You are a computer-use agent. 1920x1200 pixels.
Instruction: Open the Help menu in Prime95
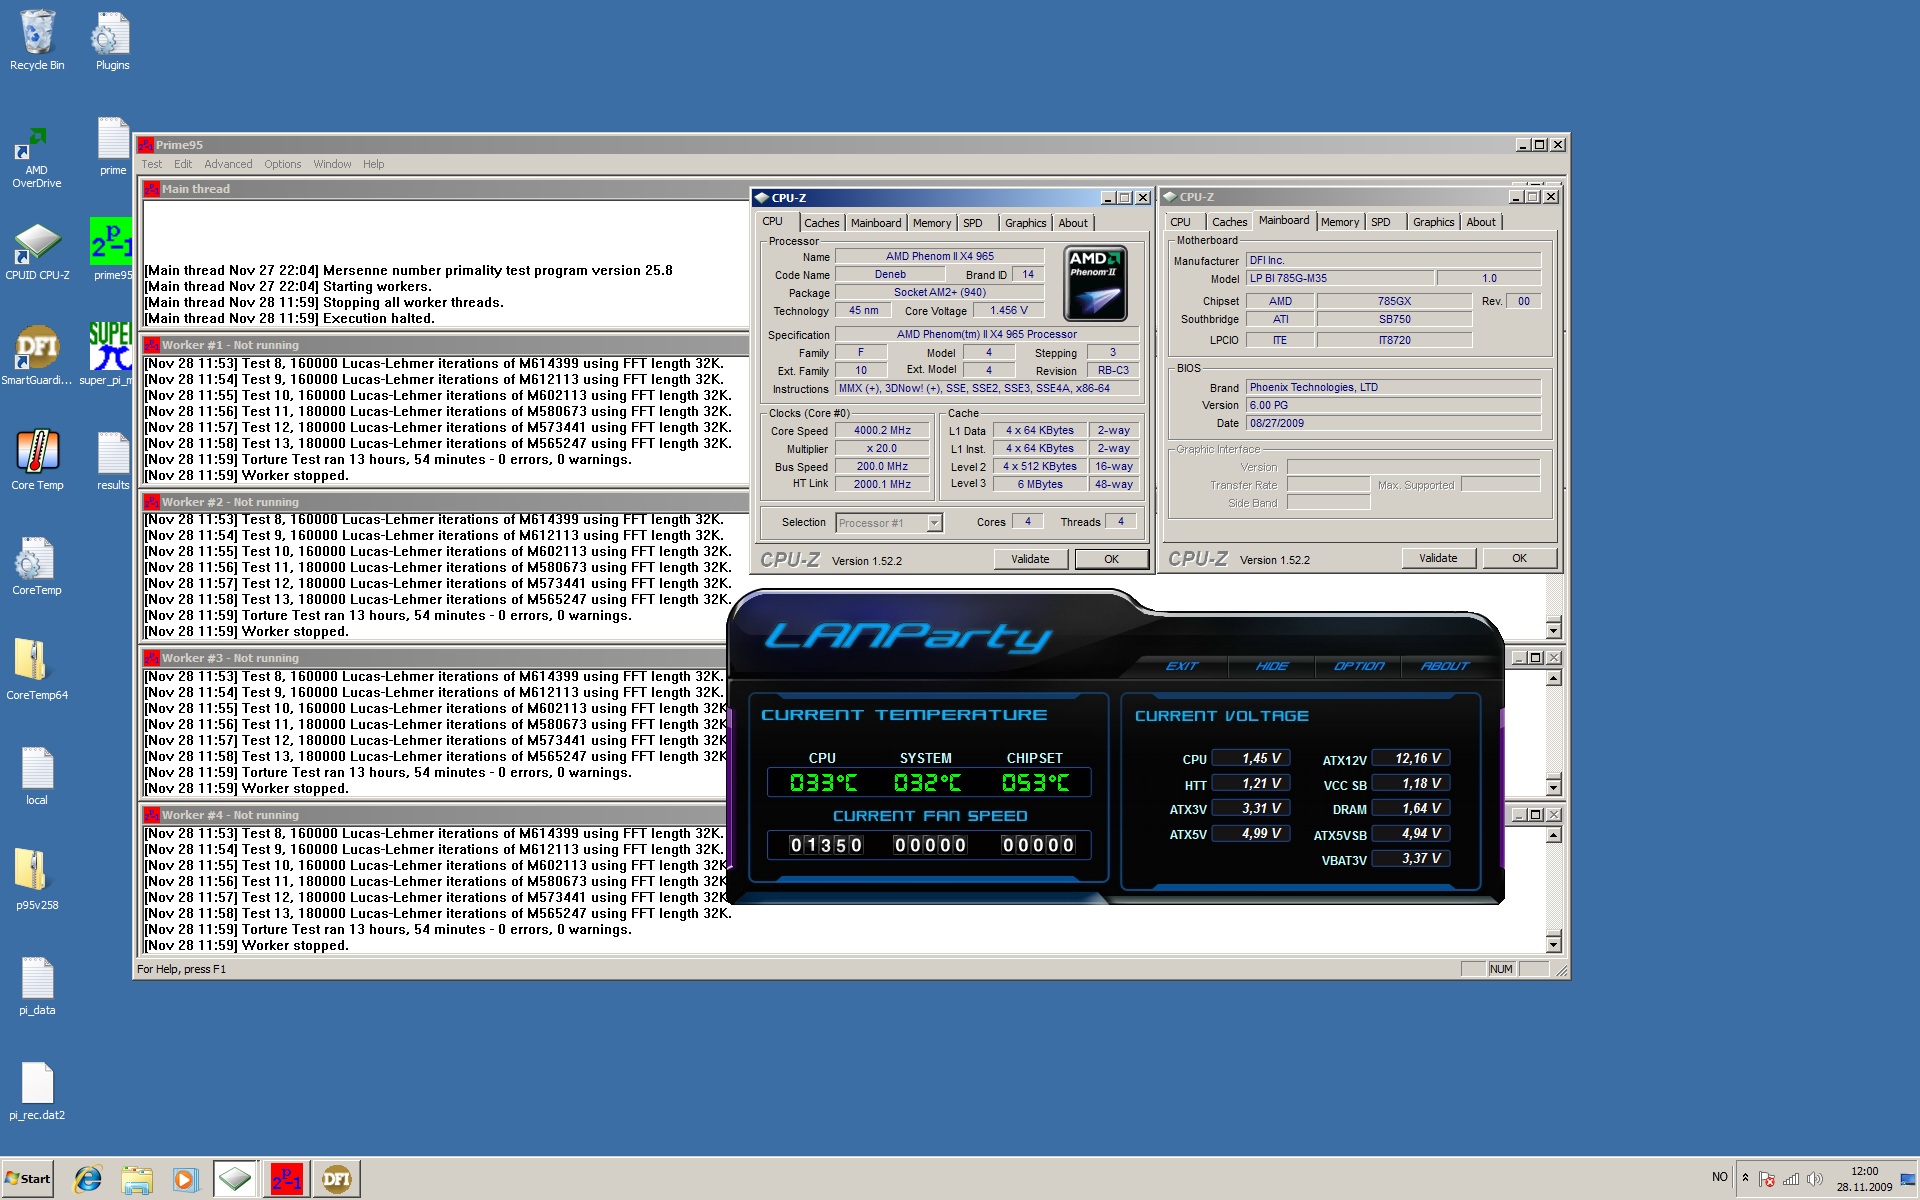(373, 164)
